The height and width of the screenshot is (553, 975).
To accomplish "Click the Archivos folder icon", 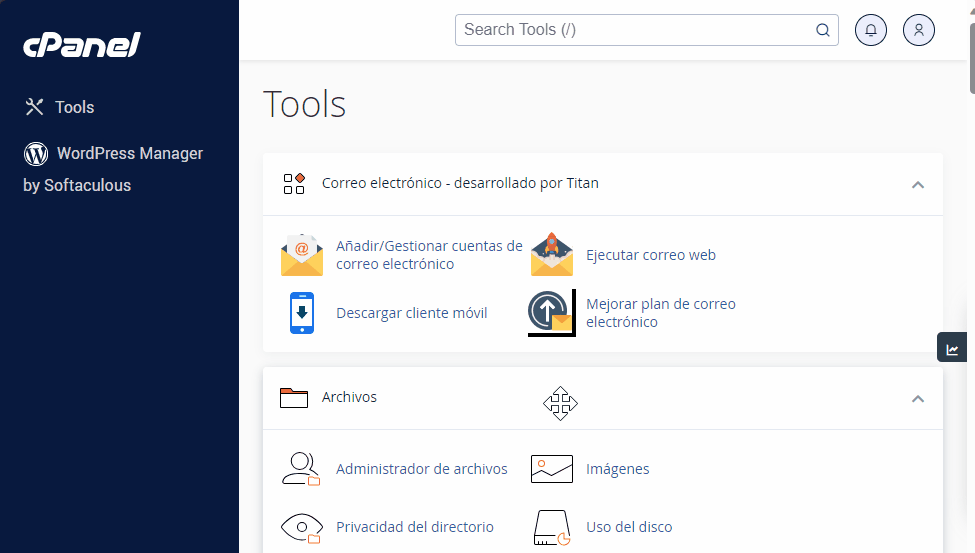I will click(x=294, y=397).
